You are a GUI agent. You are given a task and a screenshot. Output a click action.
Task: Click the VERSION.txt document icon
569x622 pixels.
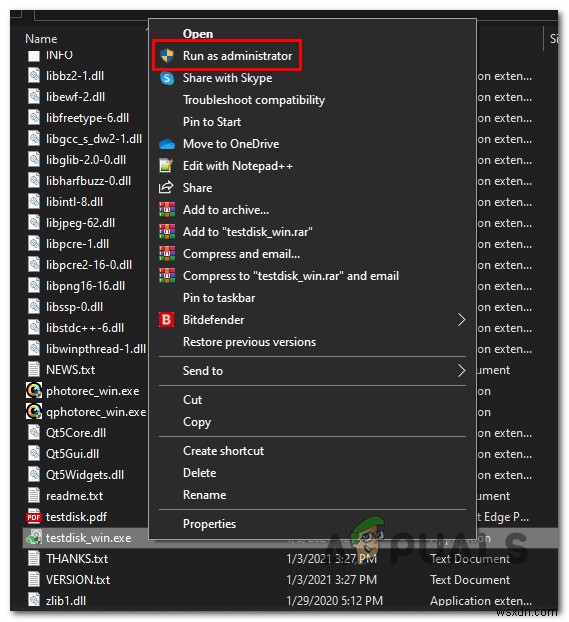34,580
